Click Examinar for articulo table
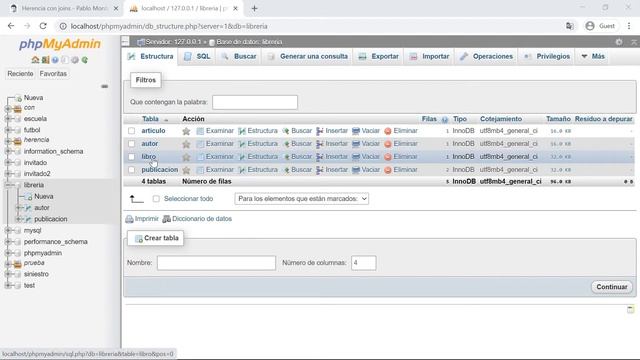The height and width of the screenshot is (360, 640). (x=215, y=131)
